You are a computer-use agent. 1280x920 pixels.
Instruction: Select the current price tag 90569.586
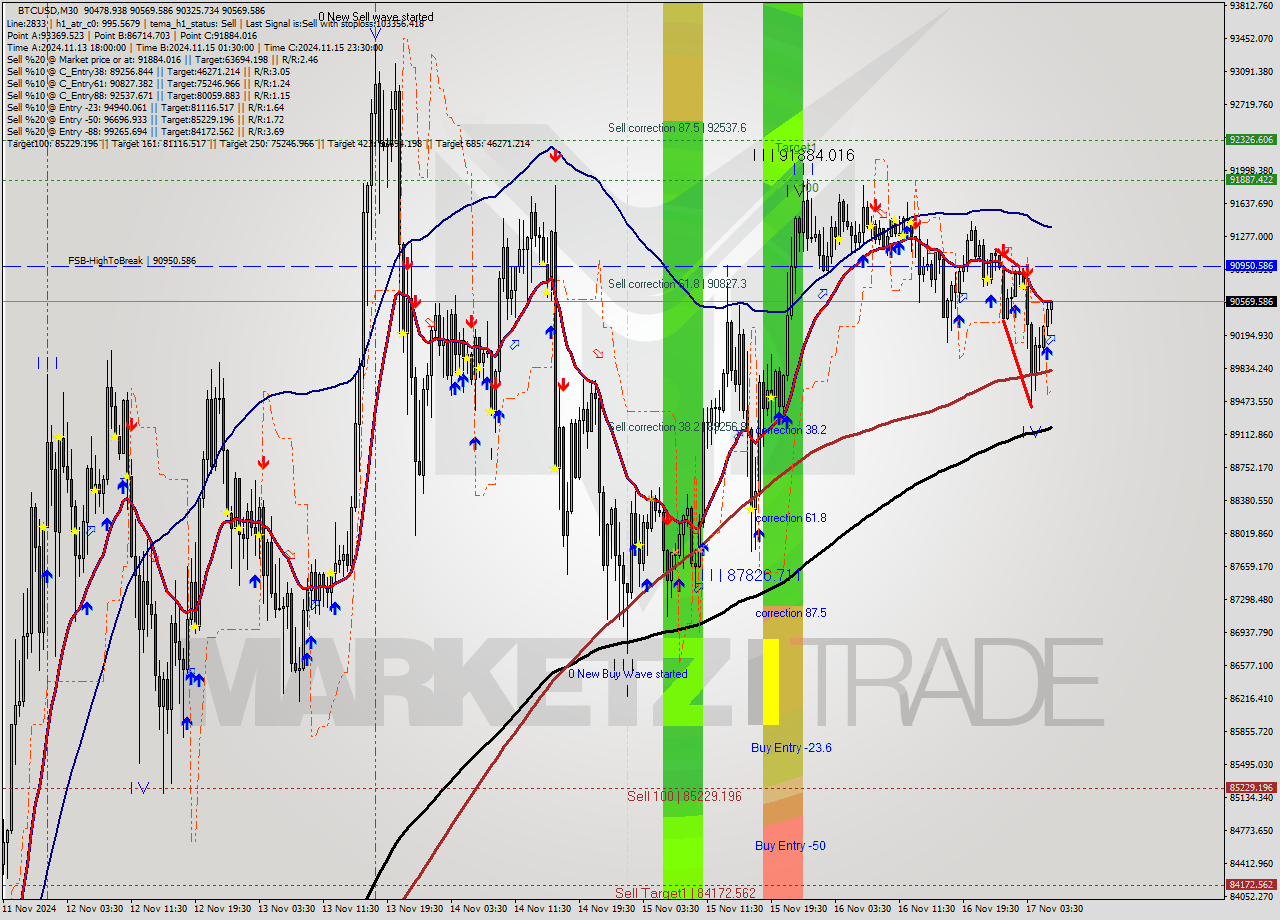coord(1251,301)
